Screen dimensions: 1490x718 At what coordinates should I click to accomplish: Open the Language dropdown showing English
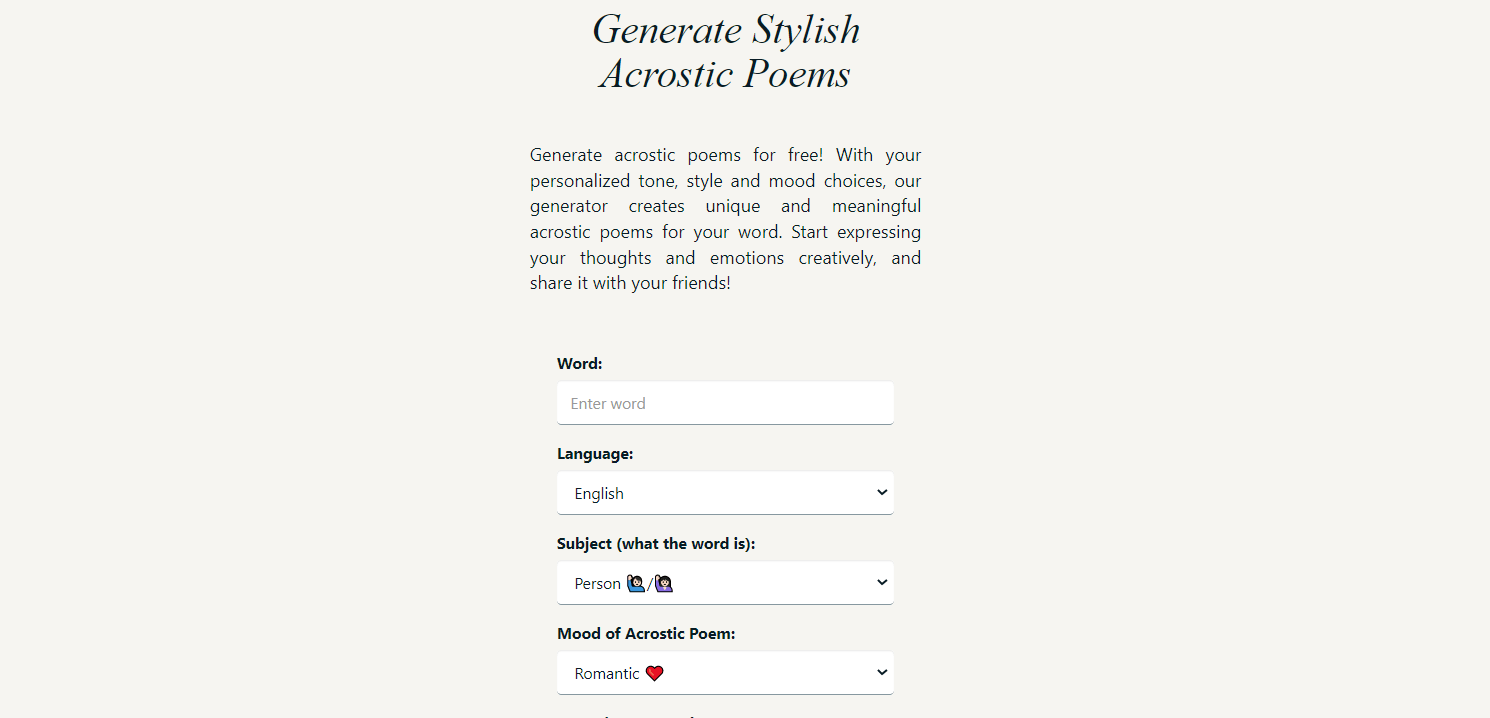725,493
